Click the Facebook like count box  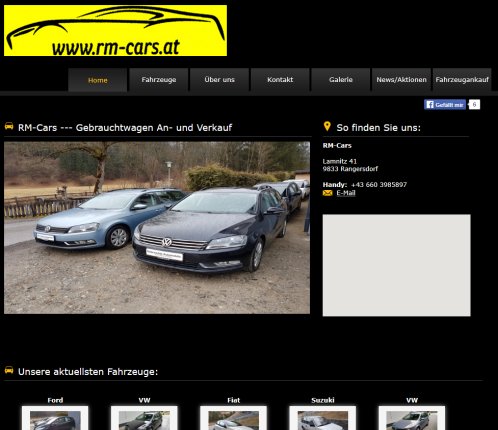[x=474, y=105]
